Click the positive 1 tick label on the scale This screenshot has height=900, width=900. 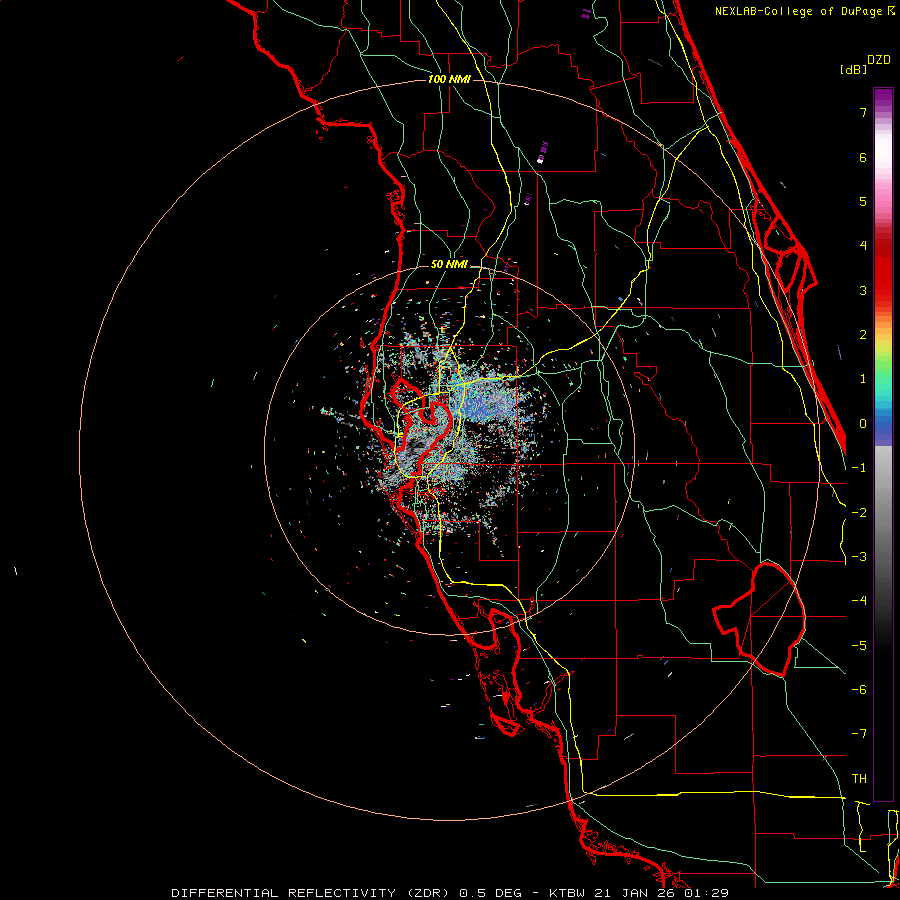coord(863,379)
